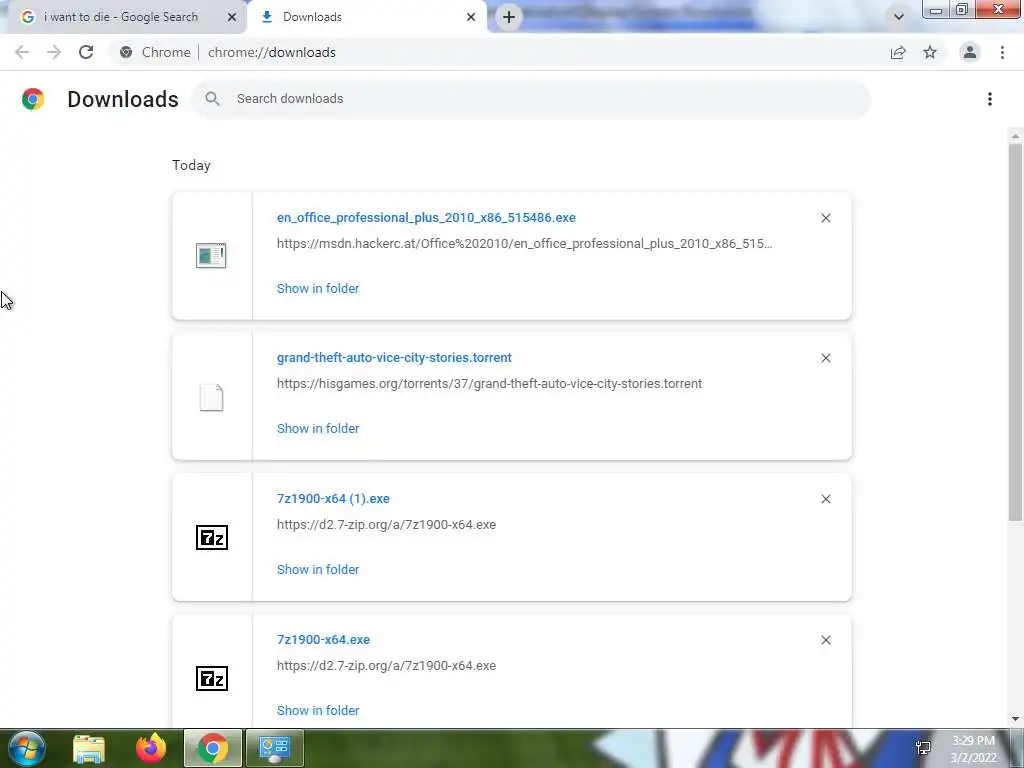Show 7z1900-x64.exe in folder
This screenshot has width=1024, height=768.
(x=318, y=711)
